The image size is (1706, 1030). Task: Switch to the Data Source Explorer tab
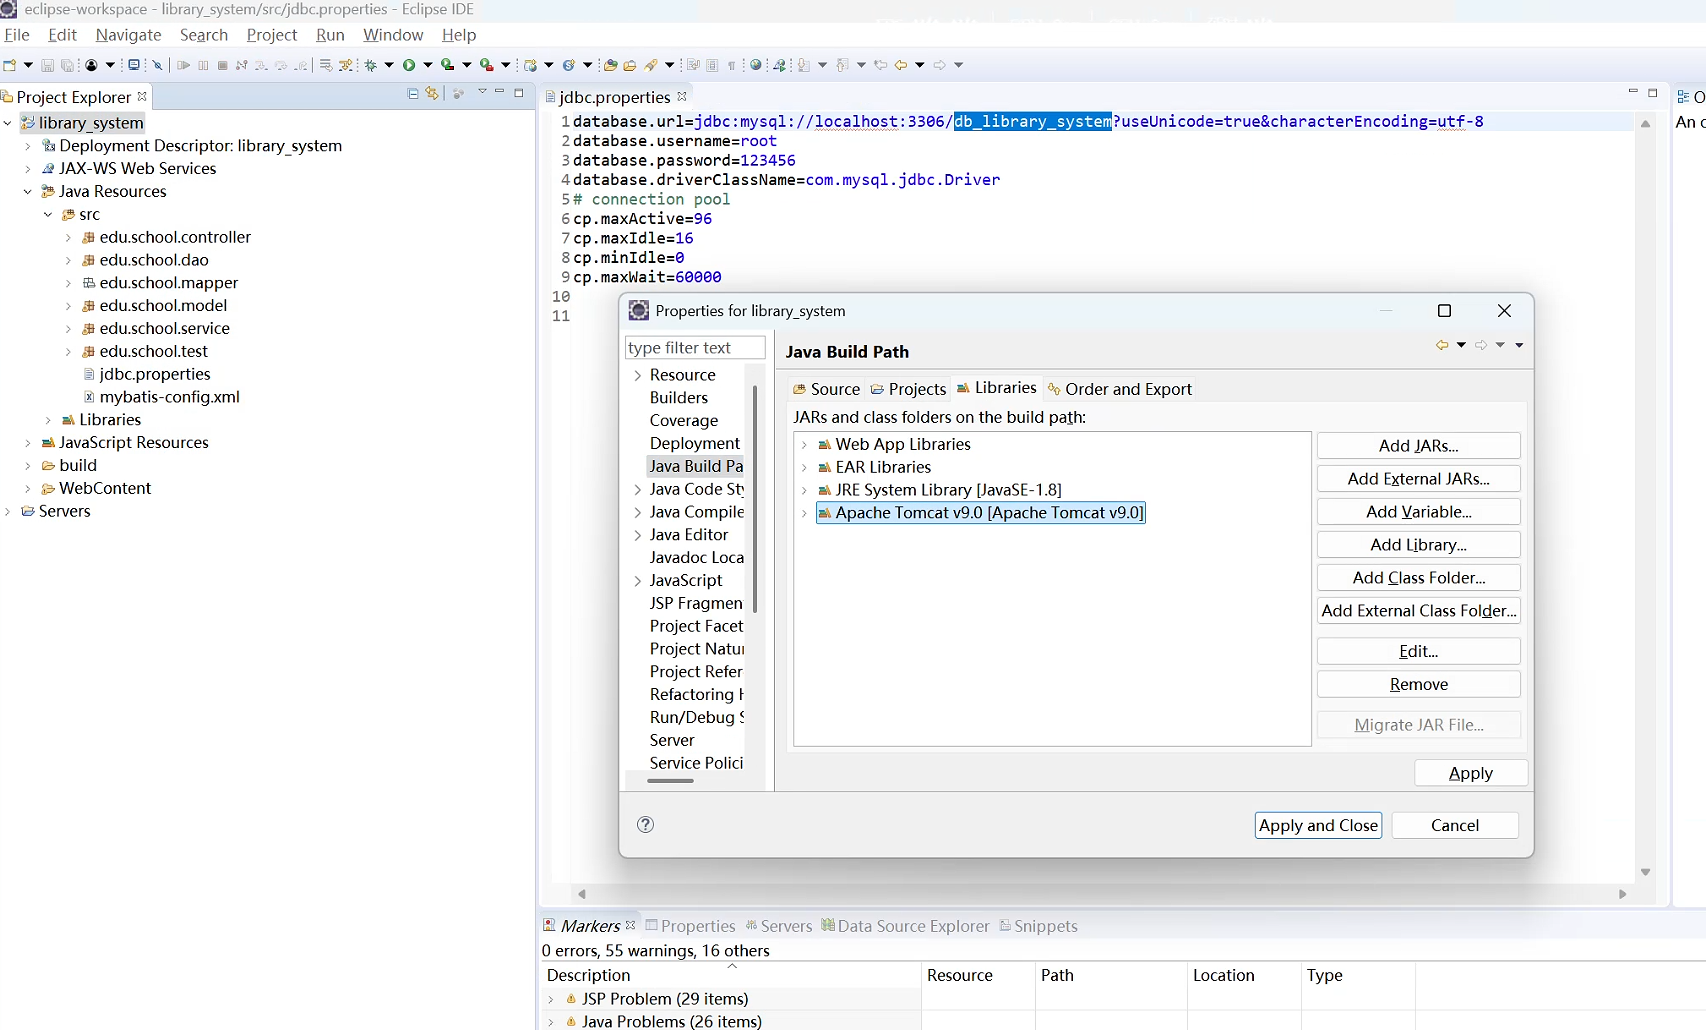pyautogui.click(x=905, y=926)
